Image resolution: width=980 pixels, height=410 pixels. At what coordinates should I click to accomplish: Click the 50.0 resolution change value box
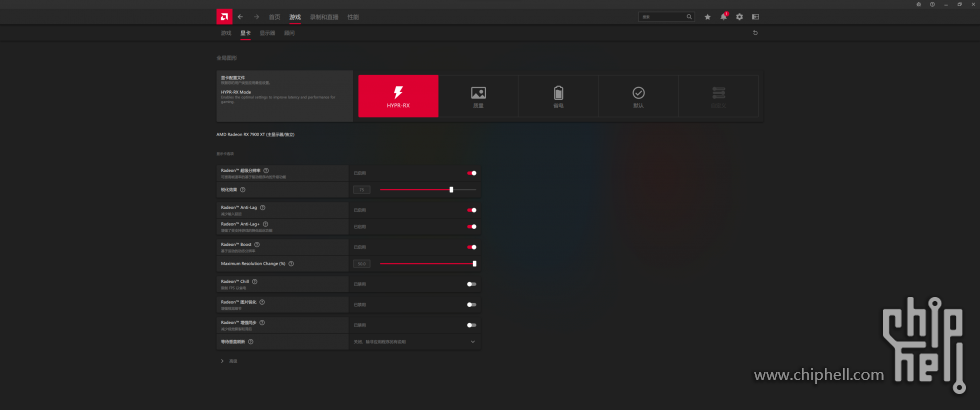[361, 264]
